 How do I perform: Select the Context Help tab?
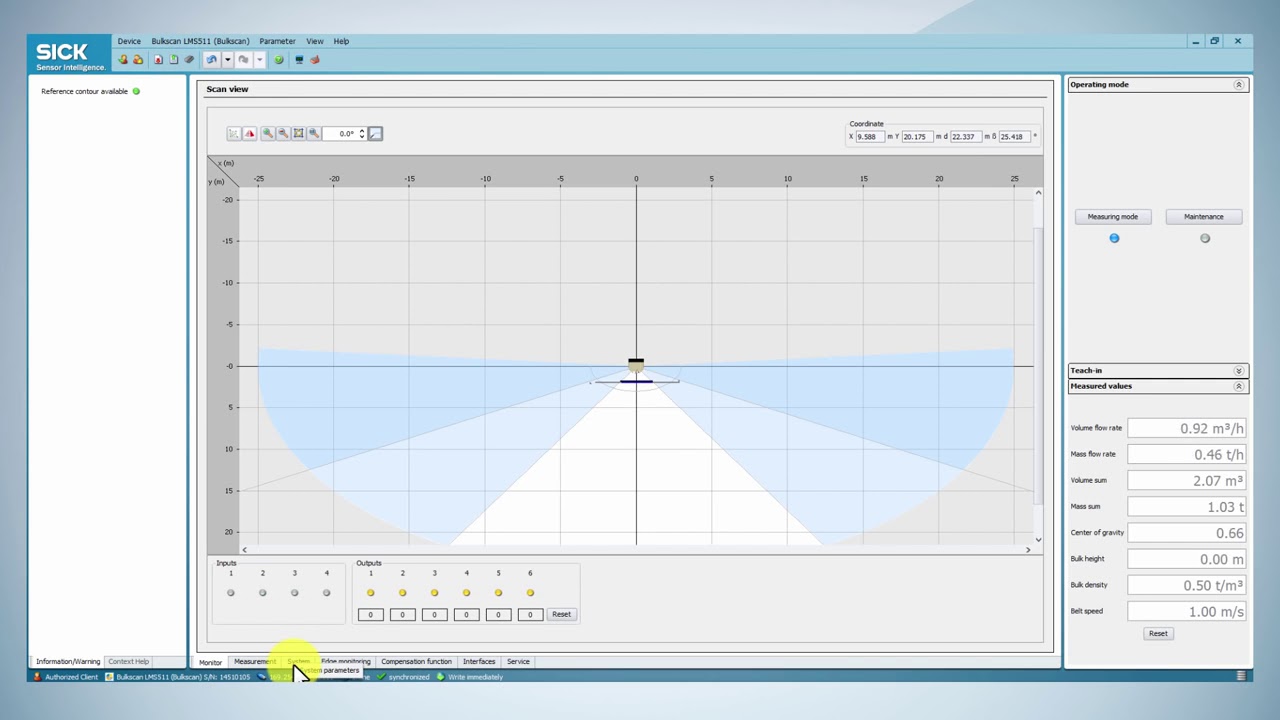pyautogui.click(x=128, y=661)
